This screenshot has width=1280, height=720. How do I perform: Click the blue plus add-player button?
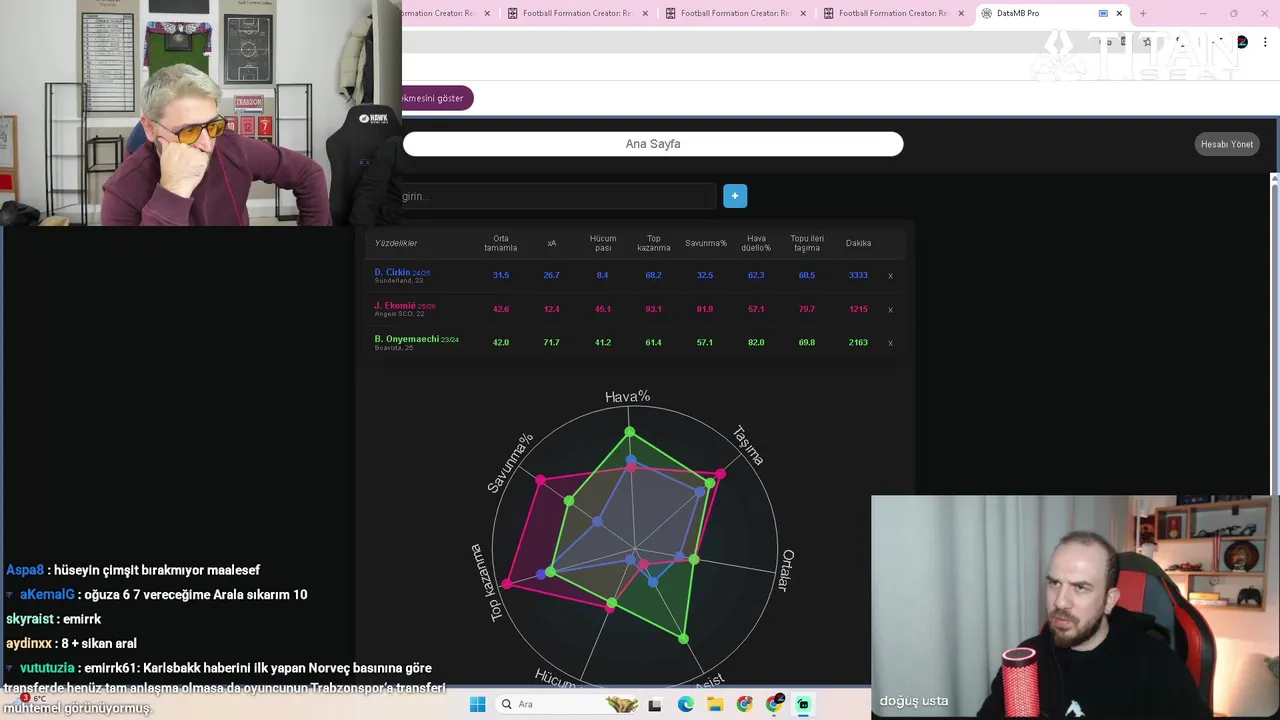tap(735, 196)
